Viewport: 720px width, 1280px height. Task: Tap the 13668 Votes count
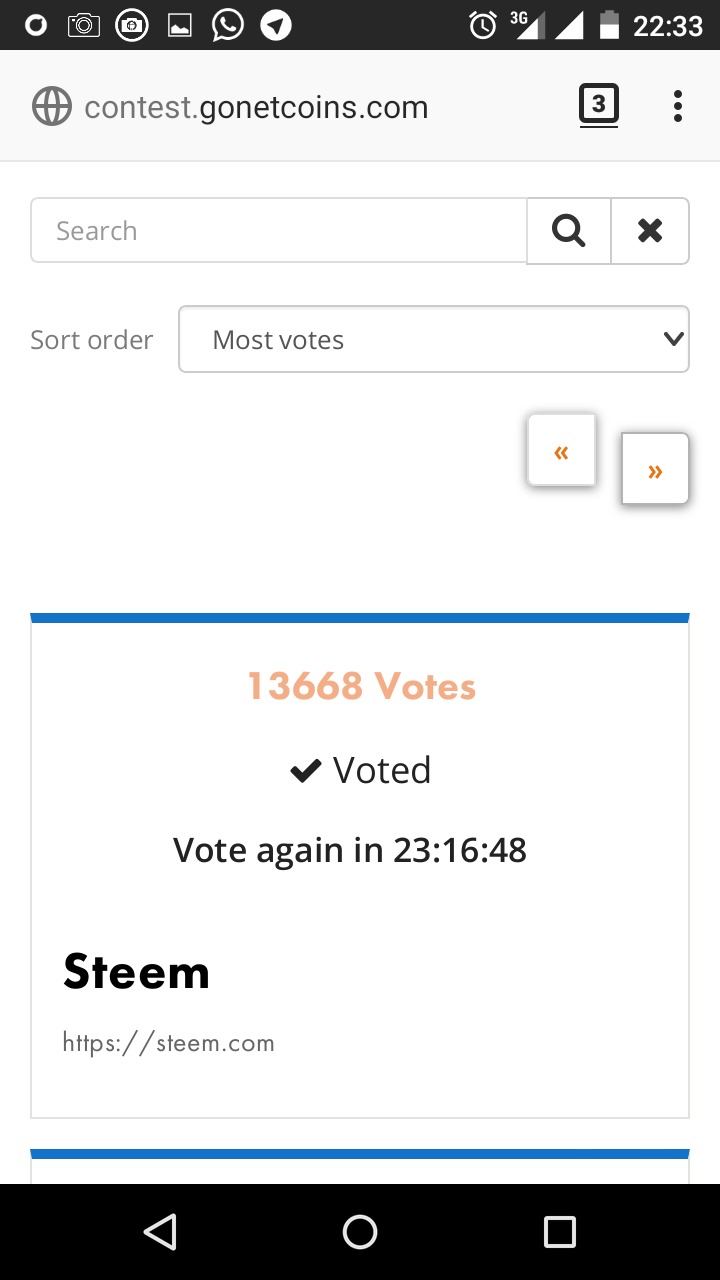pyautogui.click(x=361, y=686)
